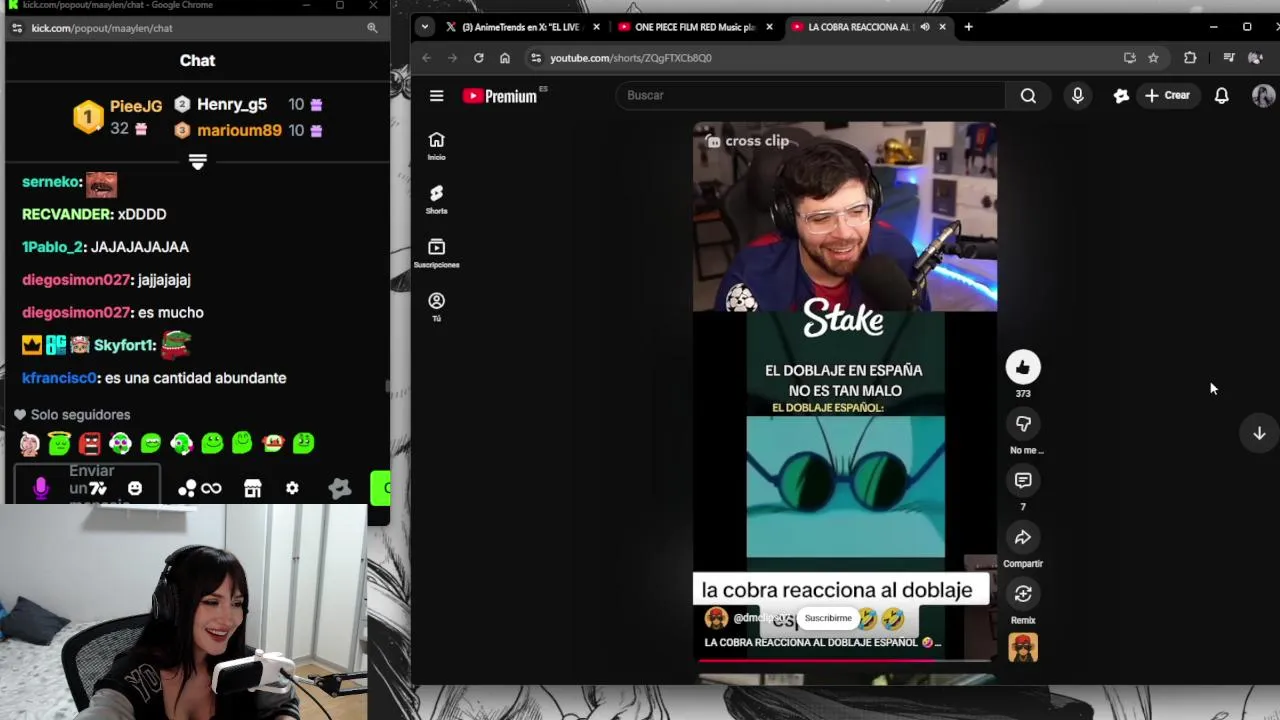Expand Chrome tab search dropdown
The image size is (1280, 720).
point(425,27)
